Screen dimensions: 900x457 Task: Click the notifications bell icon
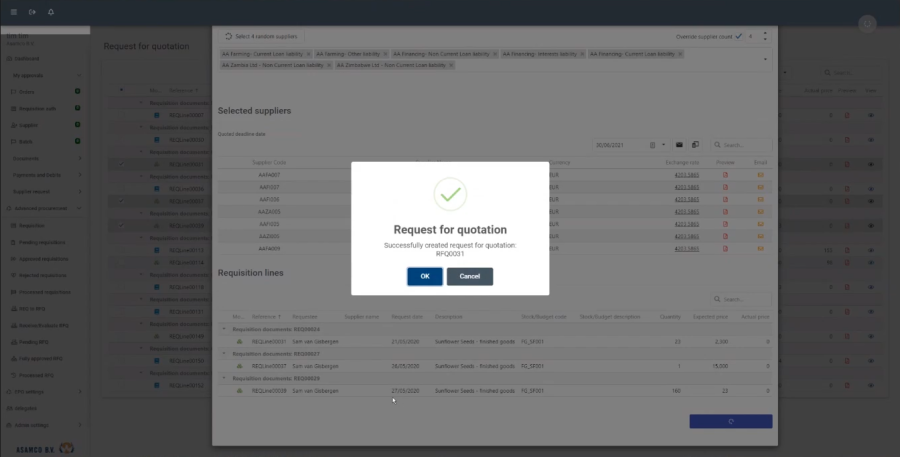coord(51,12)
